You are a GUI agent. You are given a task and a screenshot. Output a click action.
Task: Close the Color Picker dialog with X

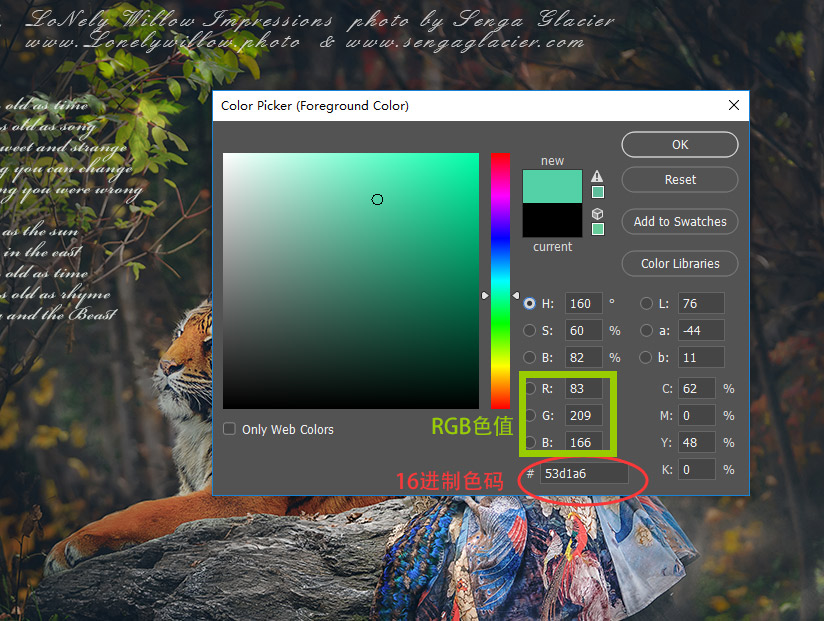pyautogui.click(x=734, y=106)
